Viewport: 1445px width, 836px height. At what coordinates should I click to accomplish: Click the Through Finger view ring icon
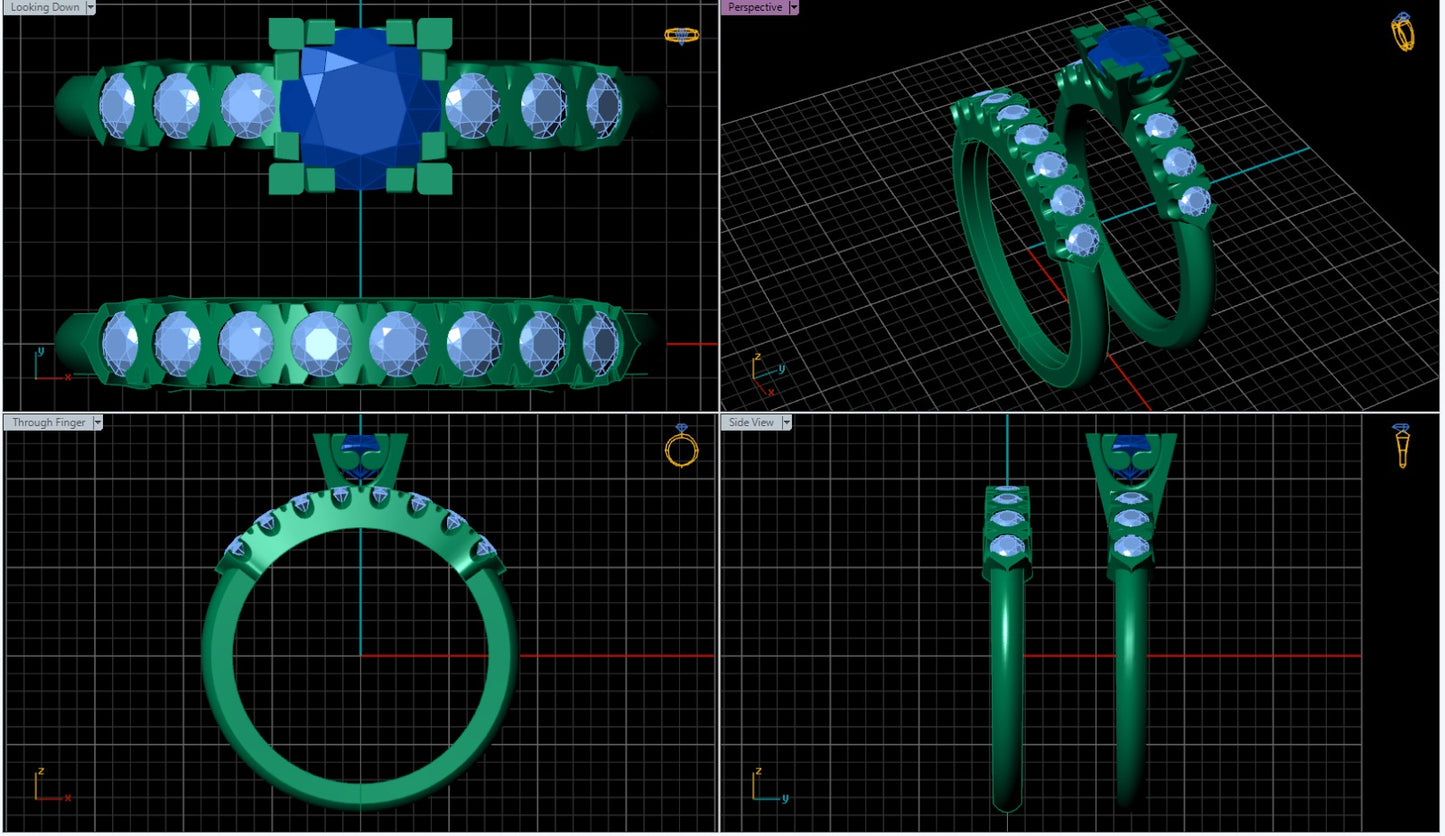click(x=680, y=446)
